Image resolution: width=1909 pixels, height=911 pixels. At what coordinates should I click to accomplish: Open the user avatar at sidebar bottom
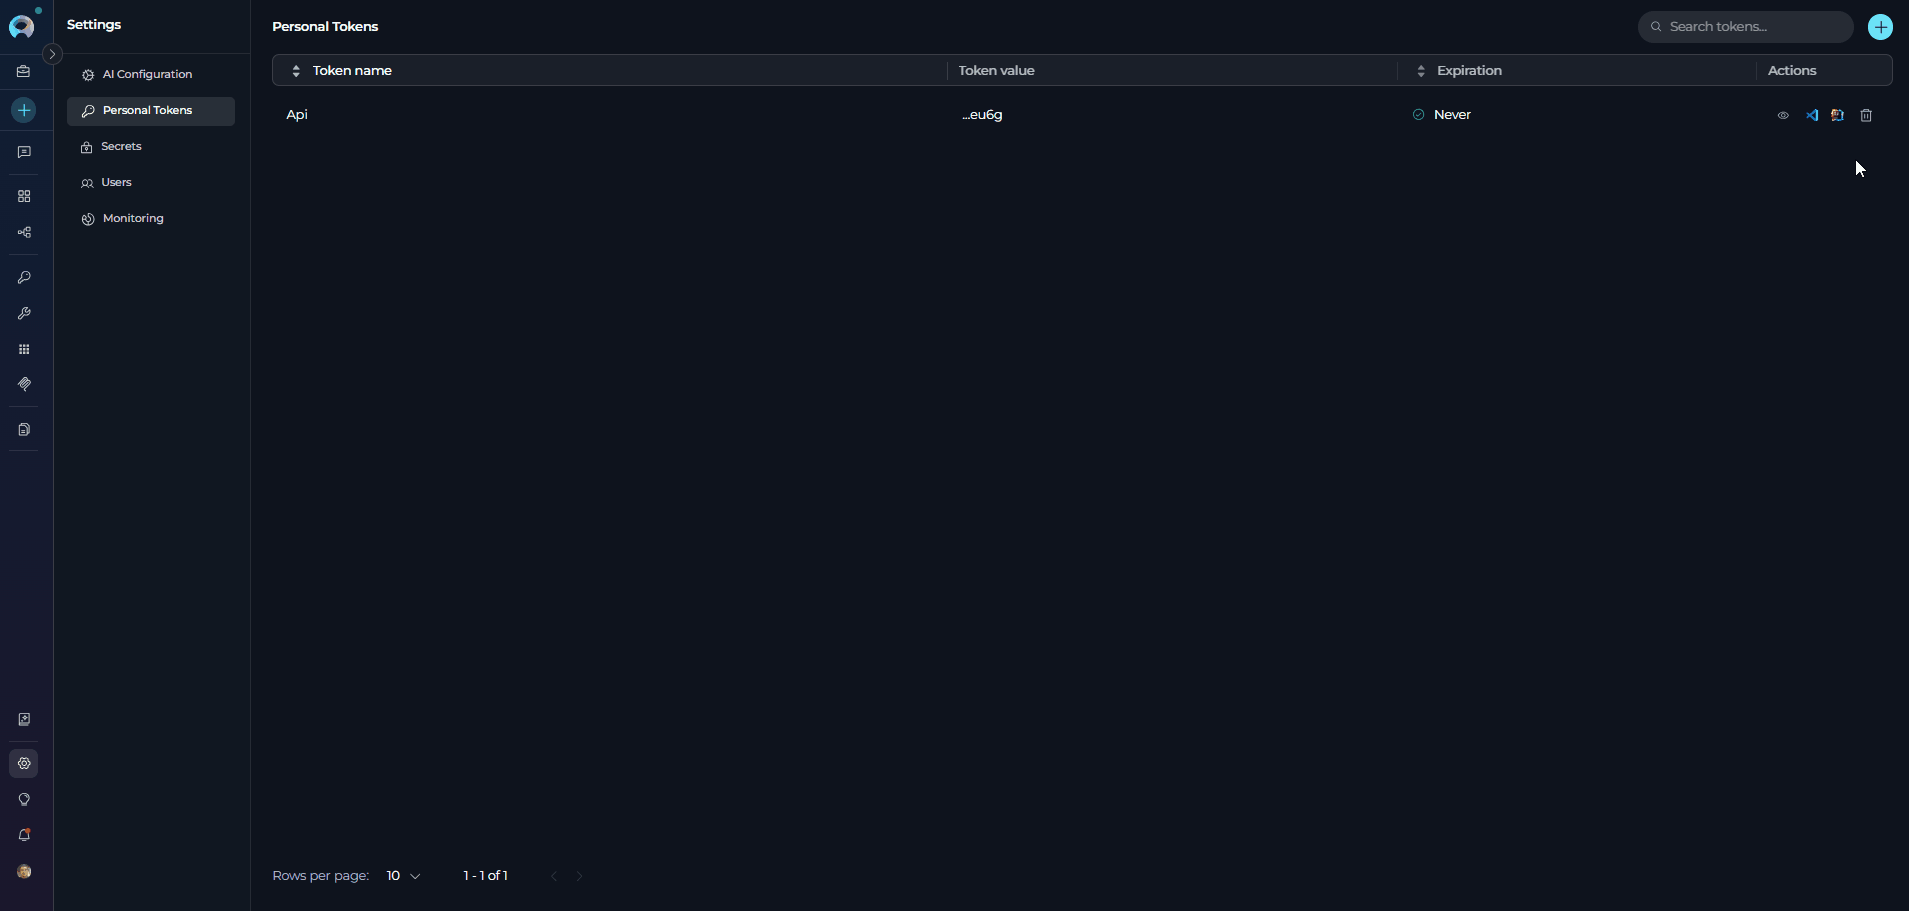coord(24,871)
